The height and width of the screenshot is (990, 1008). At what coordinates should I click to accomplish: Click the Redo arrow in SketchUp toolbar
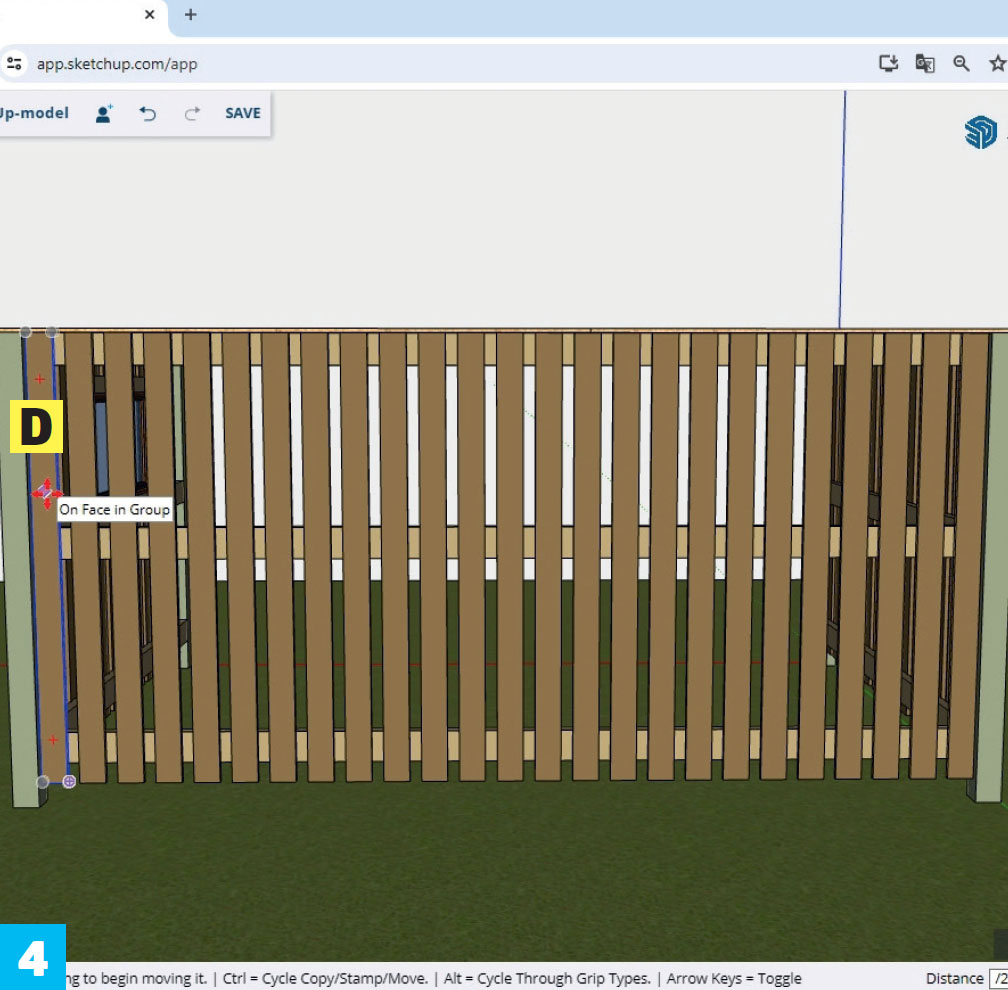coord(193,114)
